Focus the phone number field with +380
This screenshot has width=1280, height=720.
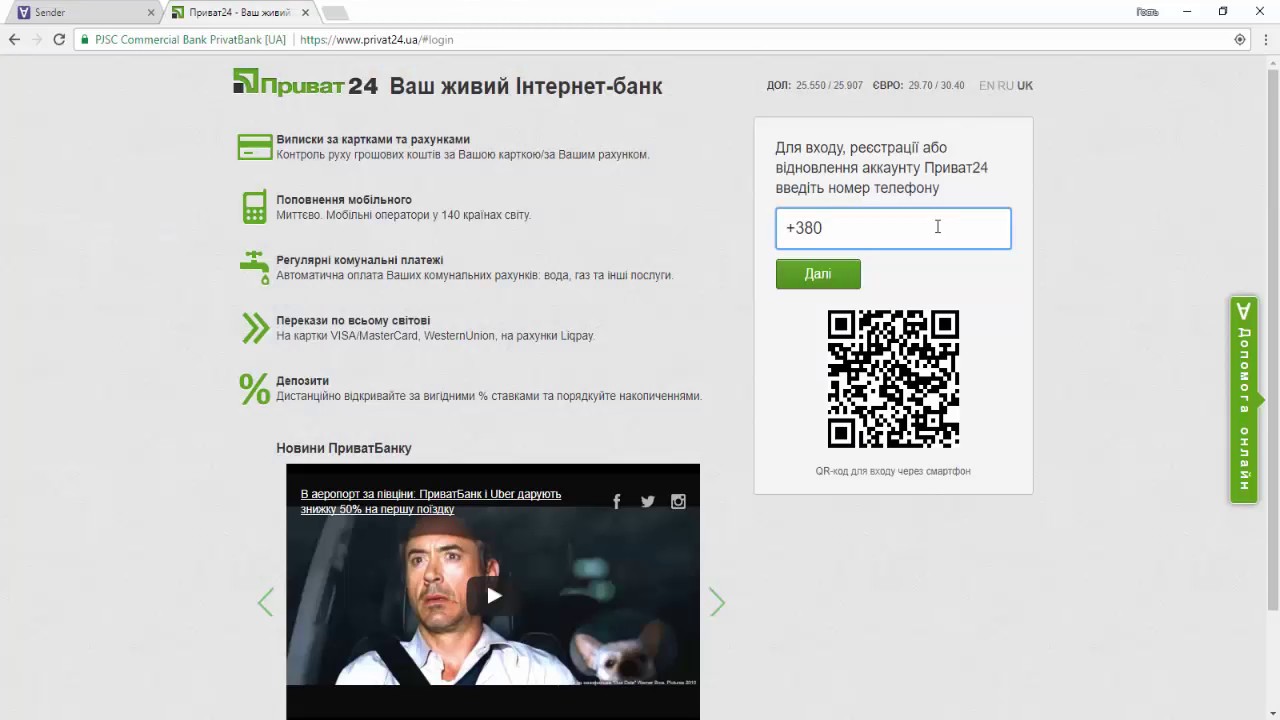point(893,228)
